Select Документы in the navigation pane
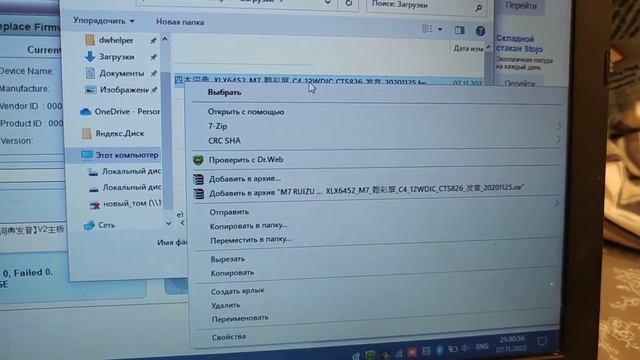This screenshot has width=640, height=360. tap(121, 73)
